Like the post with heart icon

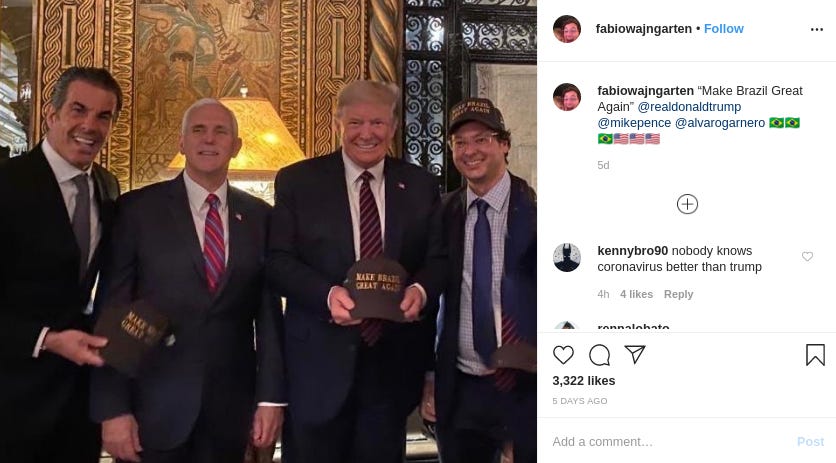563,355
